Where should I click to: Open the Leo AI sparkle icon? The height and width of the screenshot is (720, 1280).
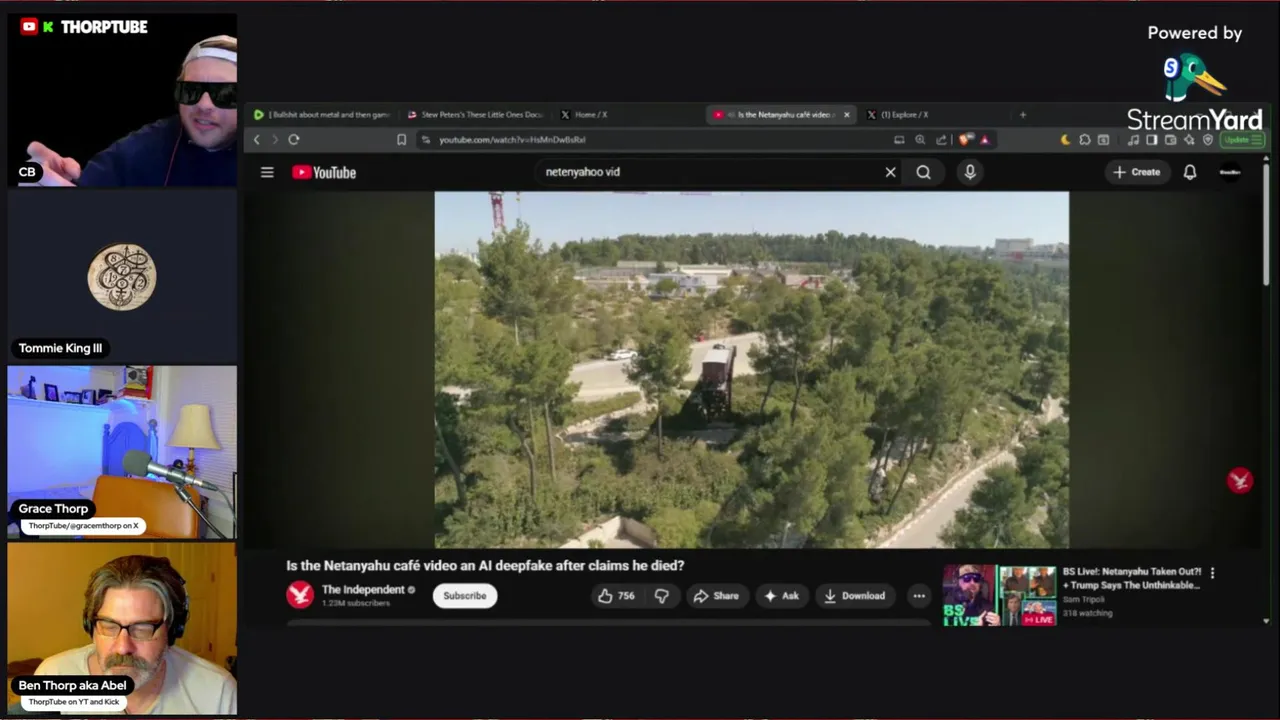point(1190,140)
